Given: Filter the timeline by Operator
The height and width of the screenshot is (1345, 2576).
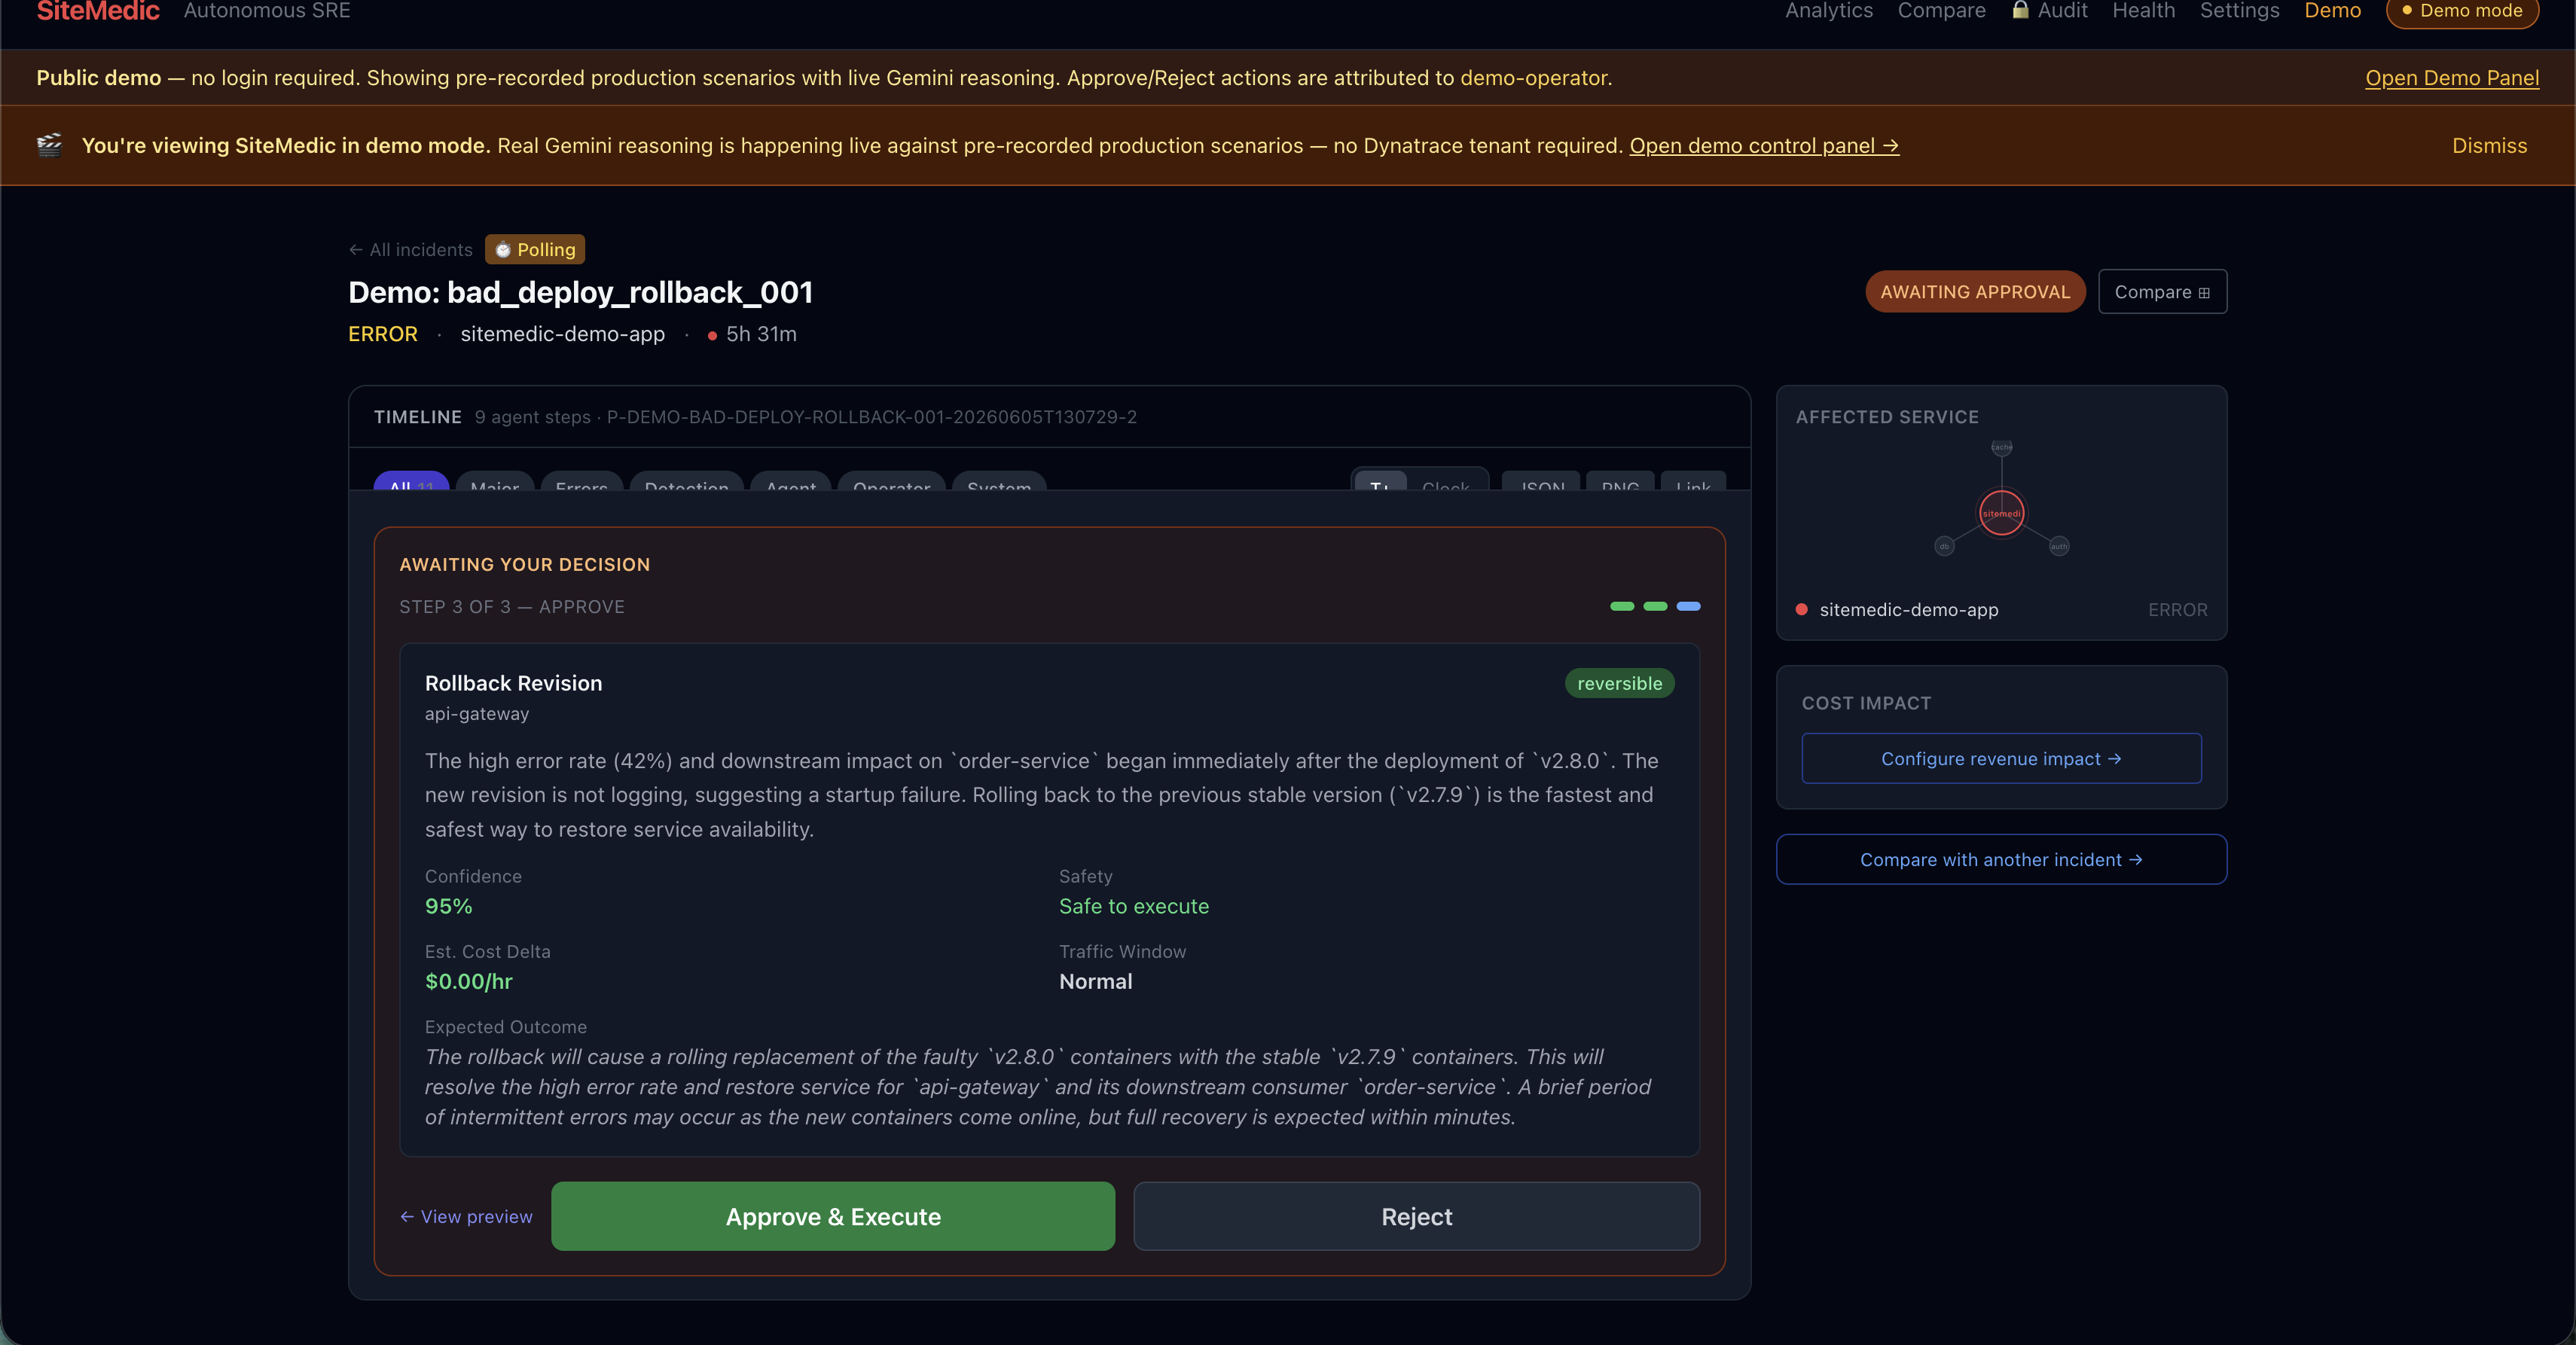Looking at the screenshot, I should [892, 482].
